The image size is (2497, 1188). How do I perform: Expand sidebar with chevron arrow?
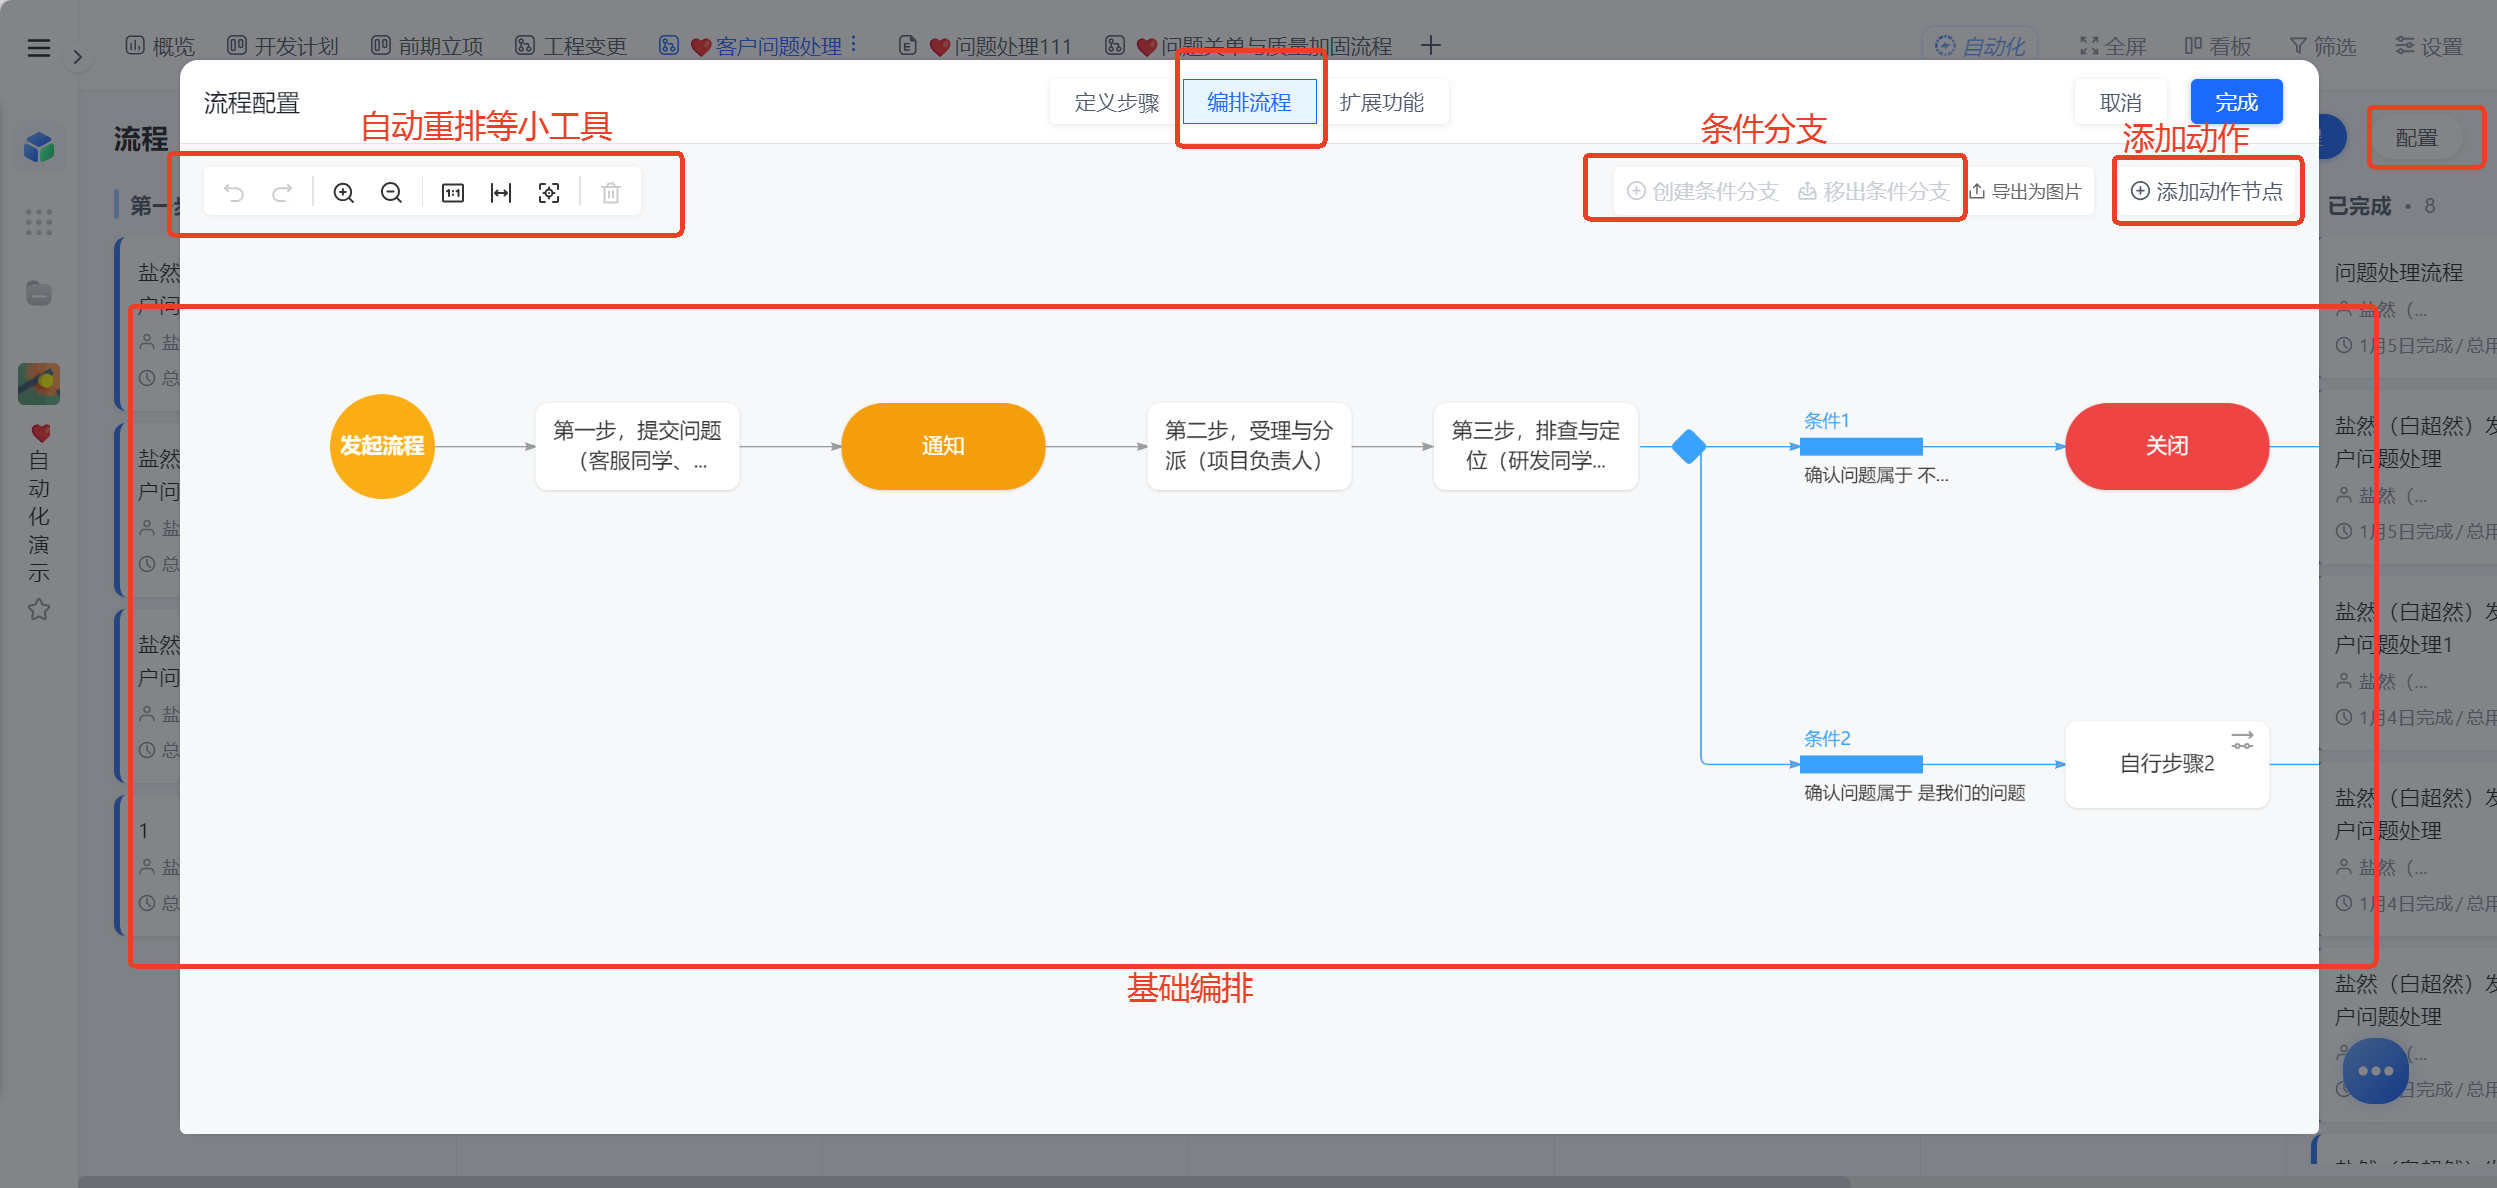pyautogui.click(x=77, y=57)
